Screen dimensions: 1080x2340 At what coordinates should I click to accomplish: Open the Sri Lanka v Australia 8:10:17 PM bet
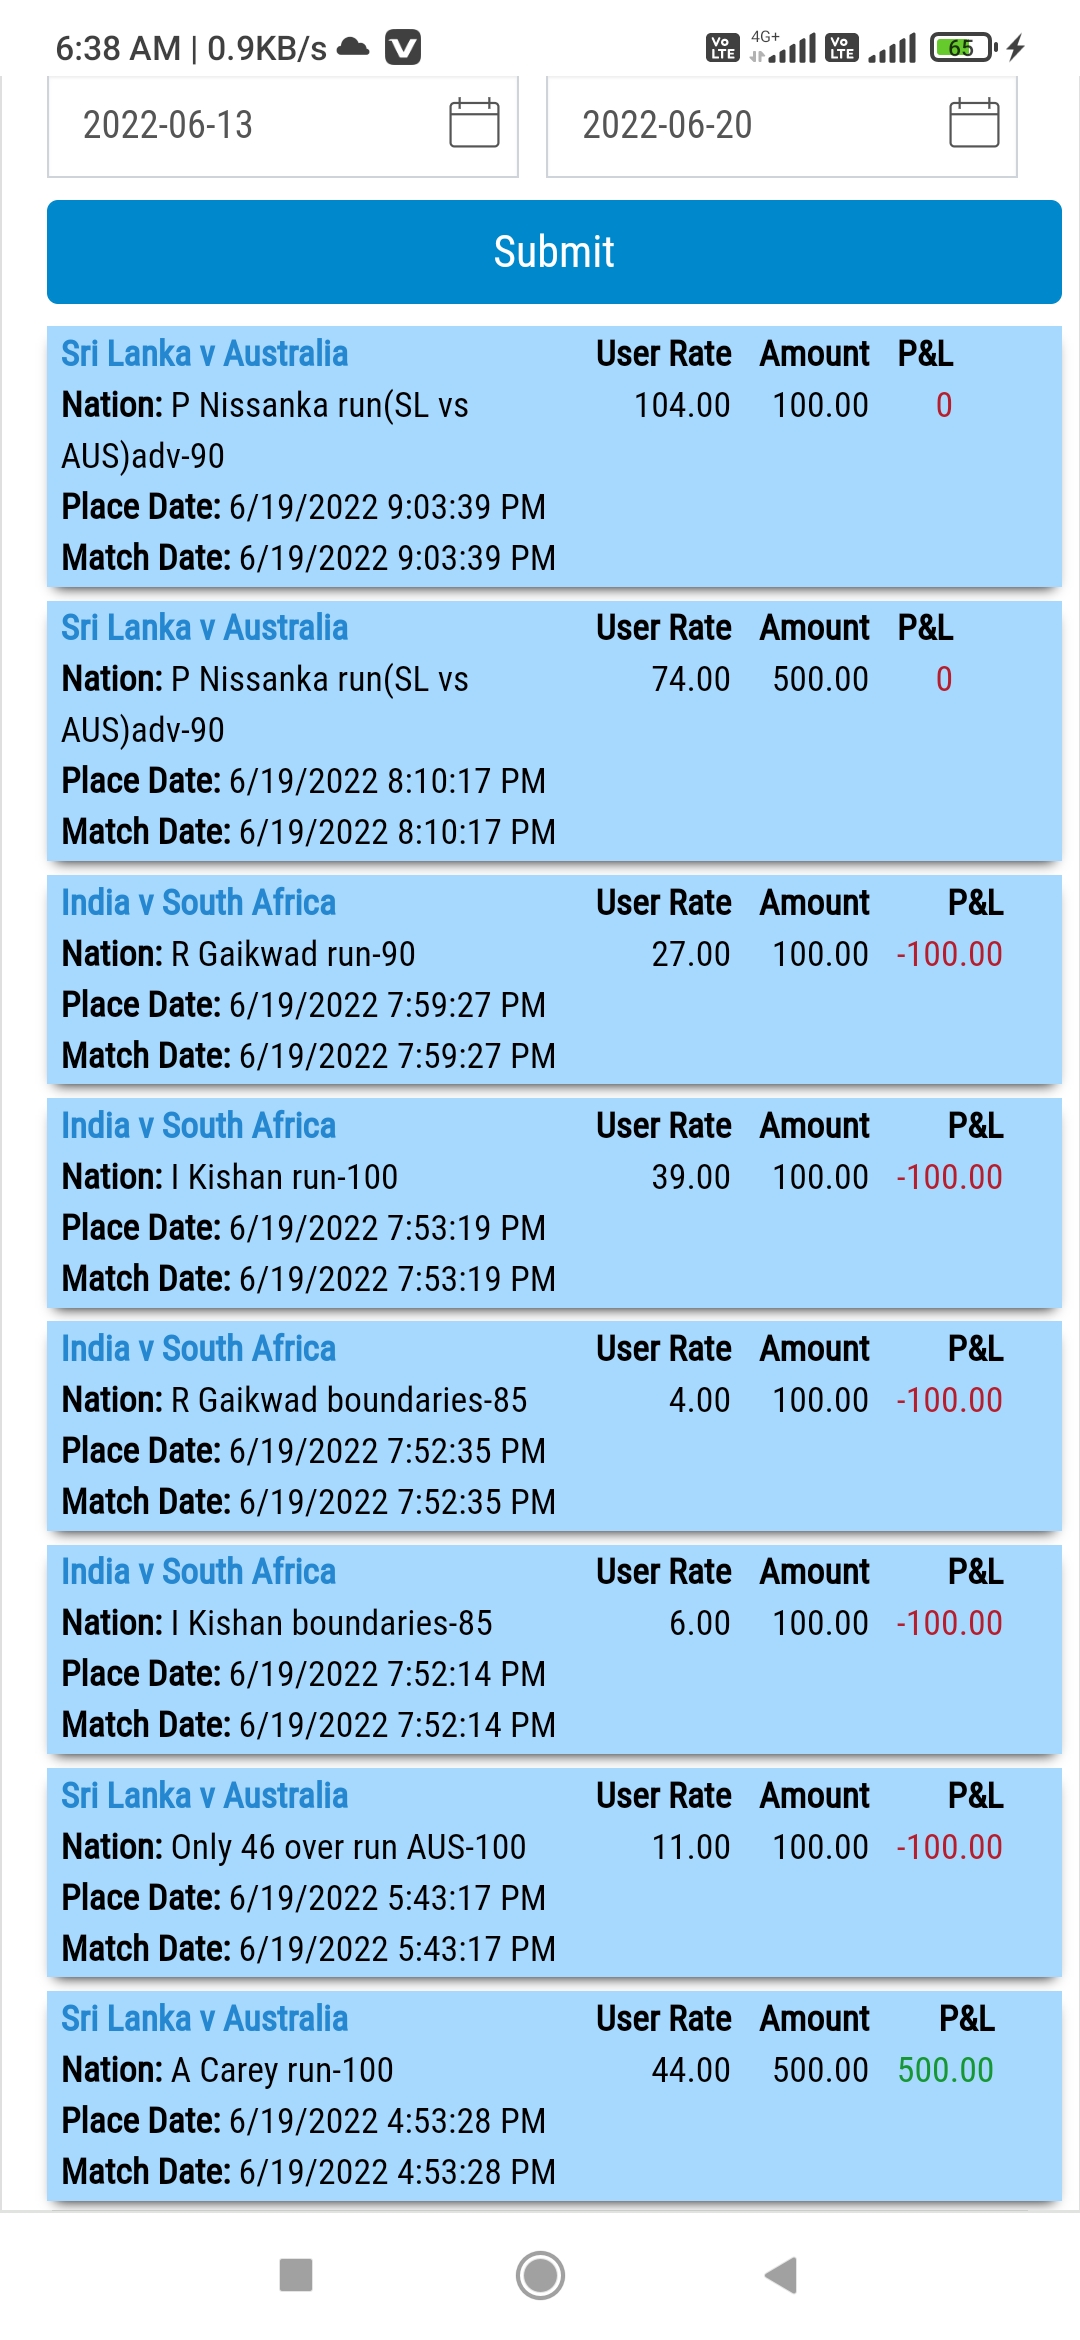pos(205,628)
